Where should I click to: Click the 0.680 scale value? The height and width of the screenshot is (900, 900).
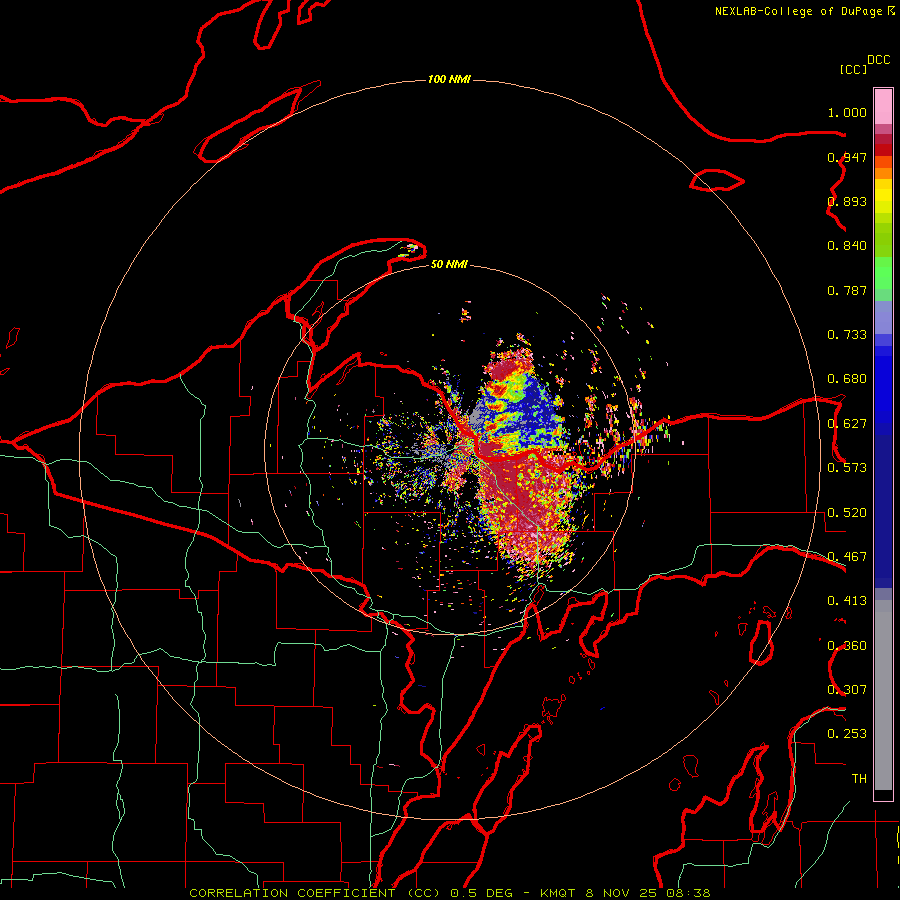click(847, 379)
